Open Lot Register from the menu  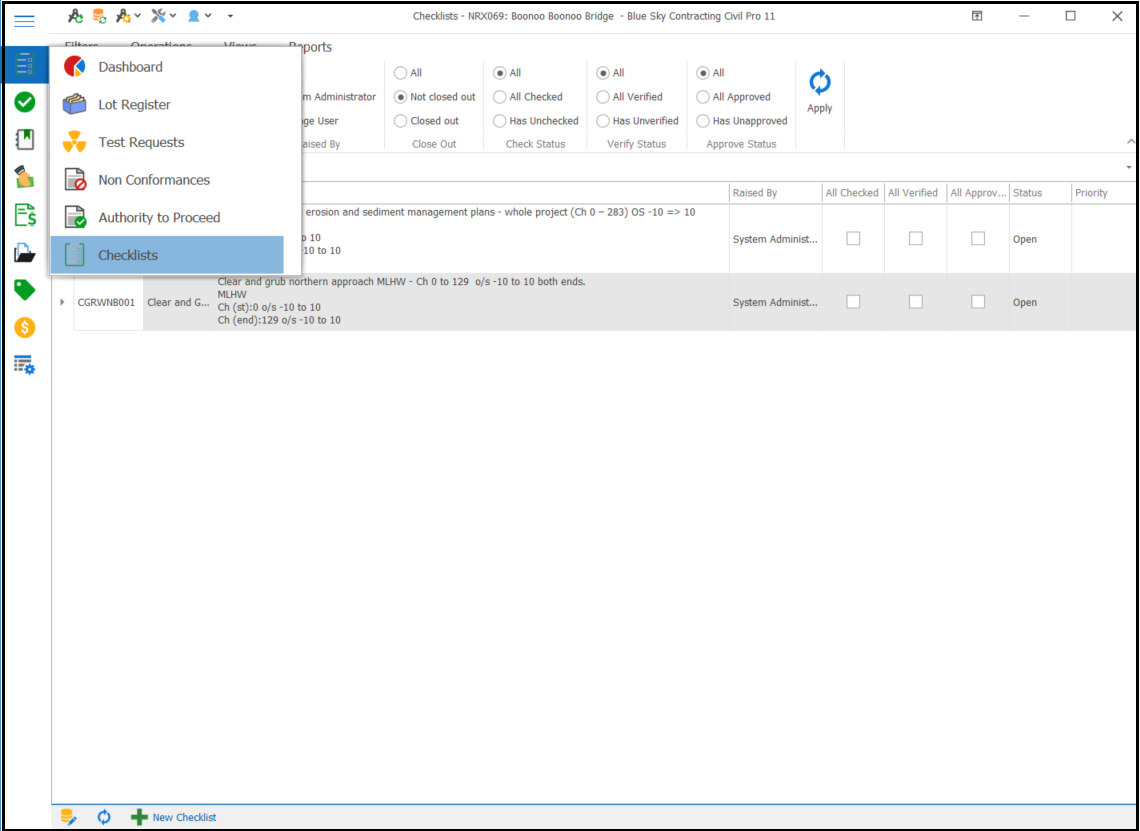(134, 105)
